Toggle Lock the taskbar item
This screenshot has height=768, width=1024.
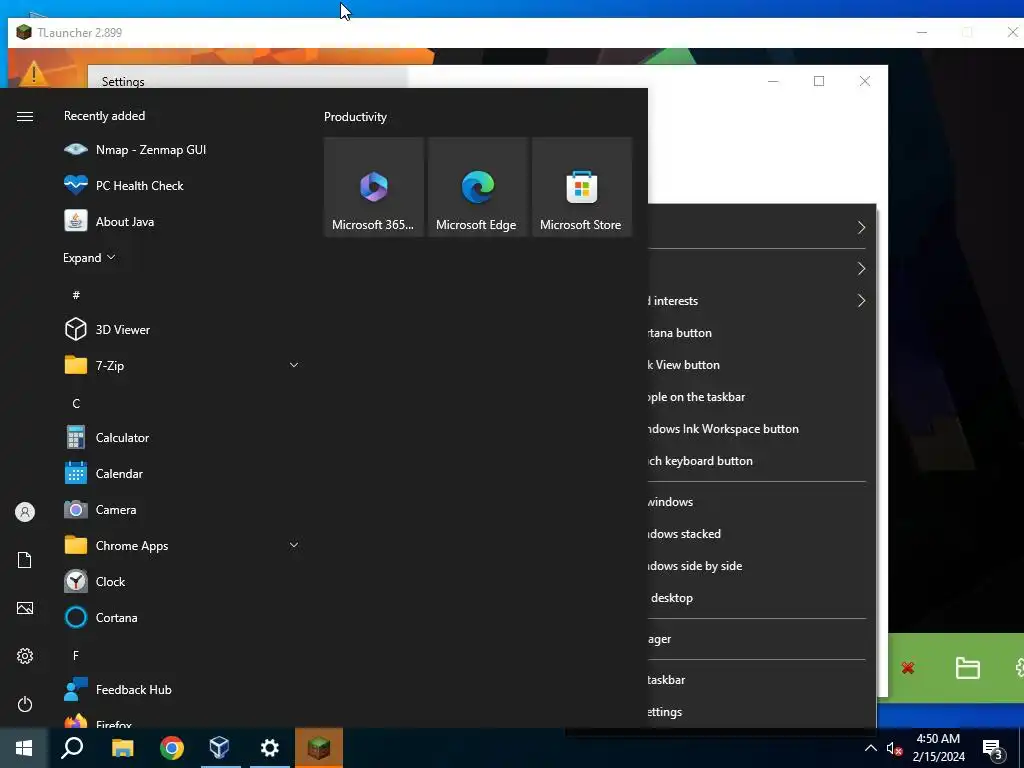point(761,679)
